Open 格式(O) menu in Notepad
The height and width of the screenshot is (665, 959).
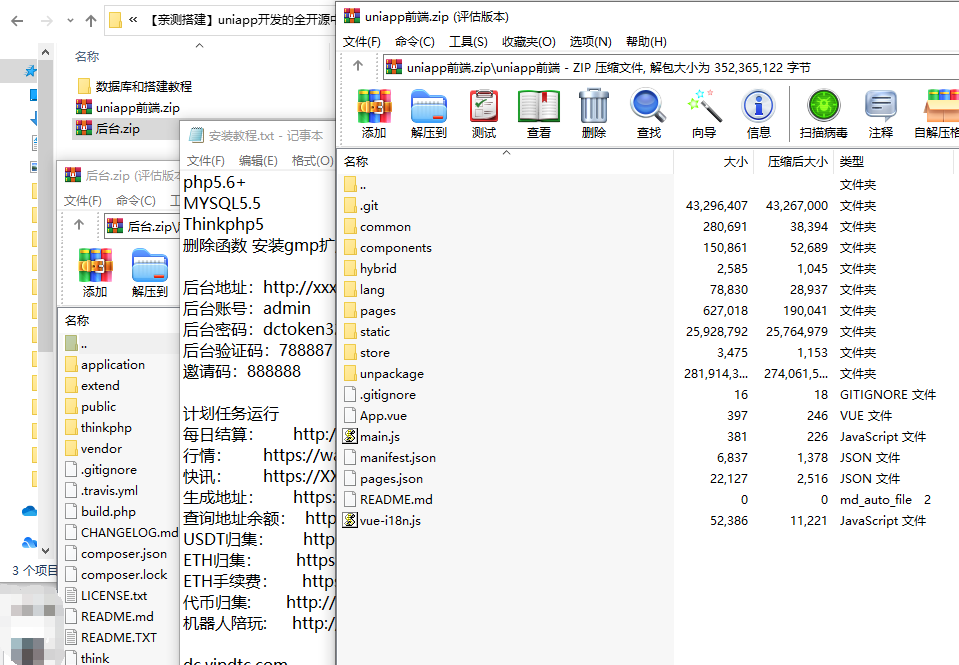pos(313,160)
